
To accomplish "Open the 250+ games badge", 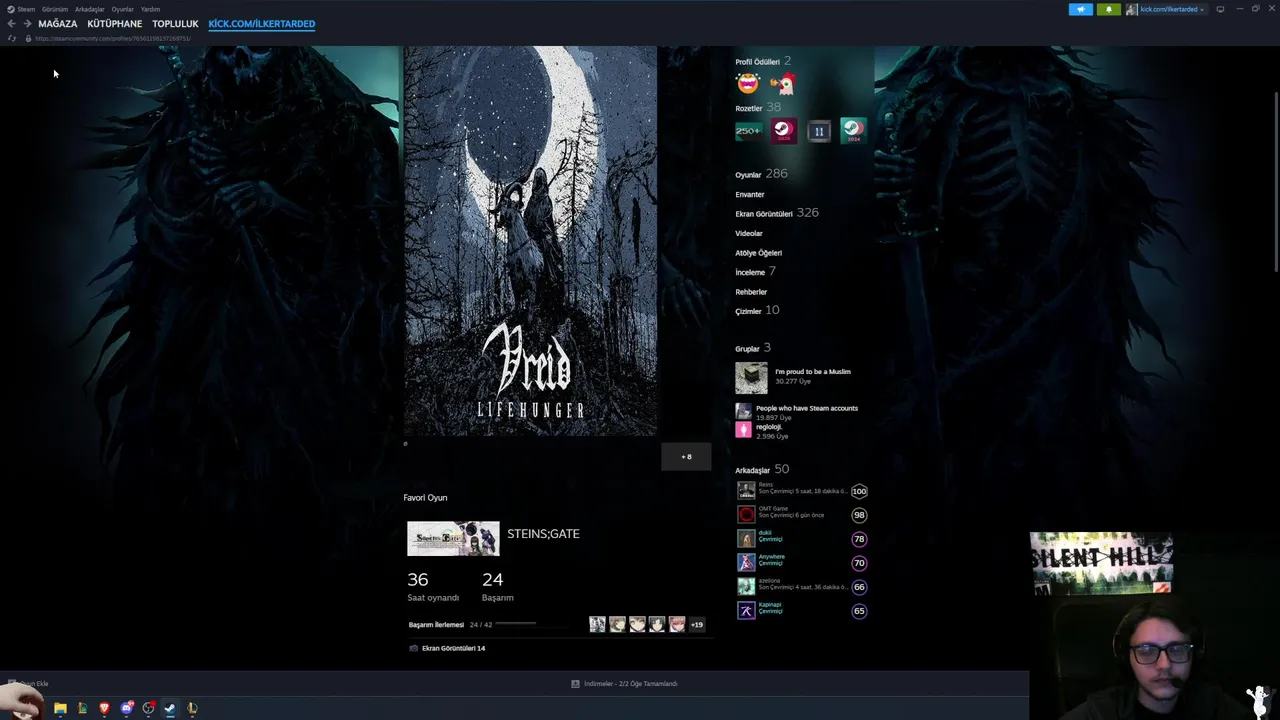I will 748,130.
